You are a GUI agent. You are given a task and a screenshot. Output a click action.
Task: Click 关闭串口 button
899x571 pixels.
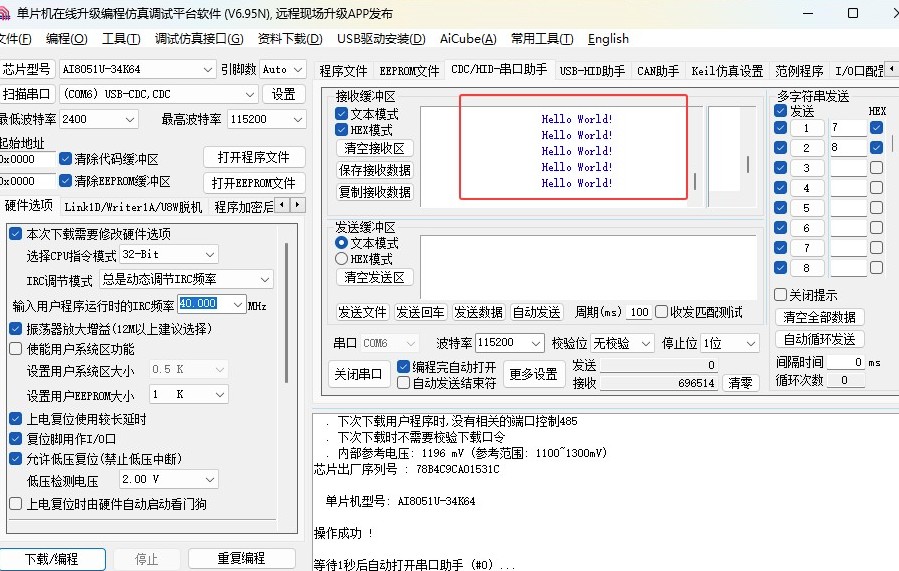(358, 374)
